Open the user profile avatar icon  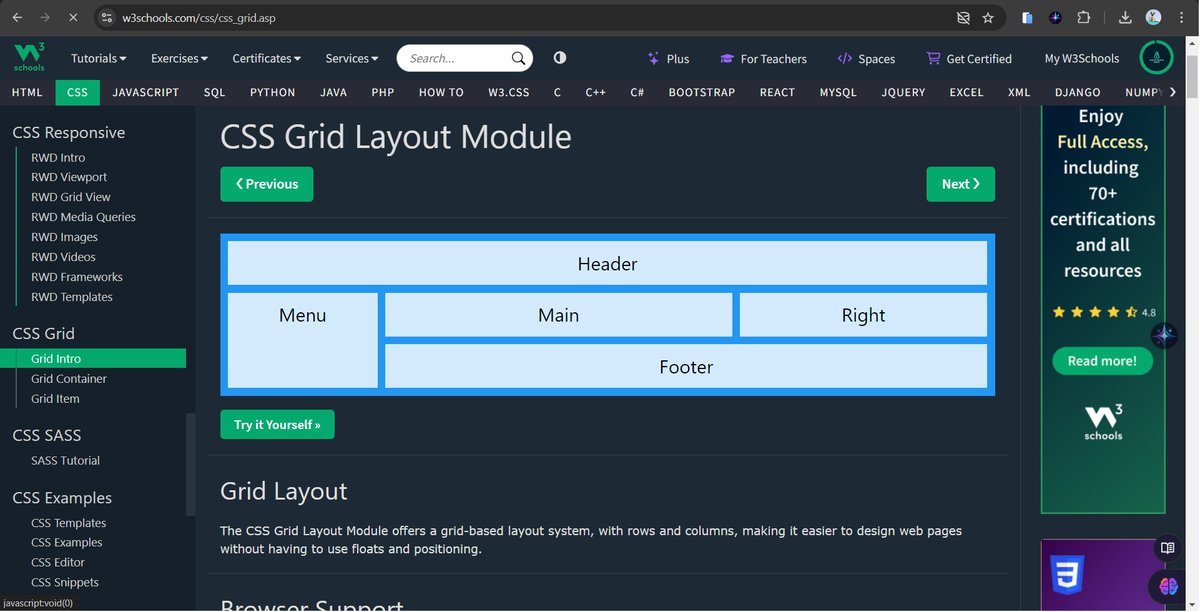[x=1156, y=57]
